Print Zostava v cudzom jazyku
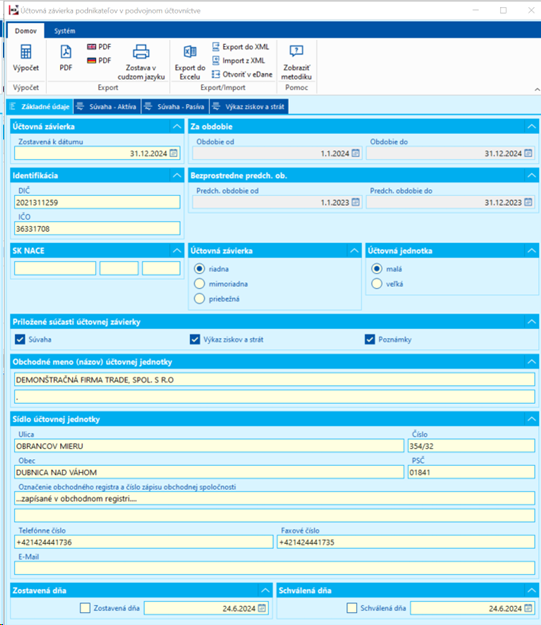The height and width of the screenshot is (625, 541). (141, 62)
